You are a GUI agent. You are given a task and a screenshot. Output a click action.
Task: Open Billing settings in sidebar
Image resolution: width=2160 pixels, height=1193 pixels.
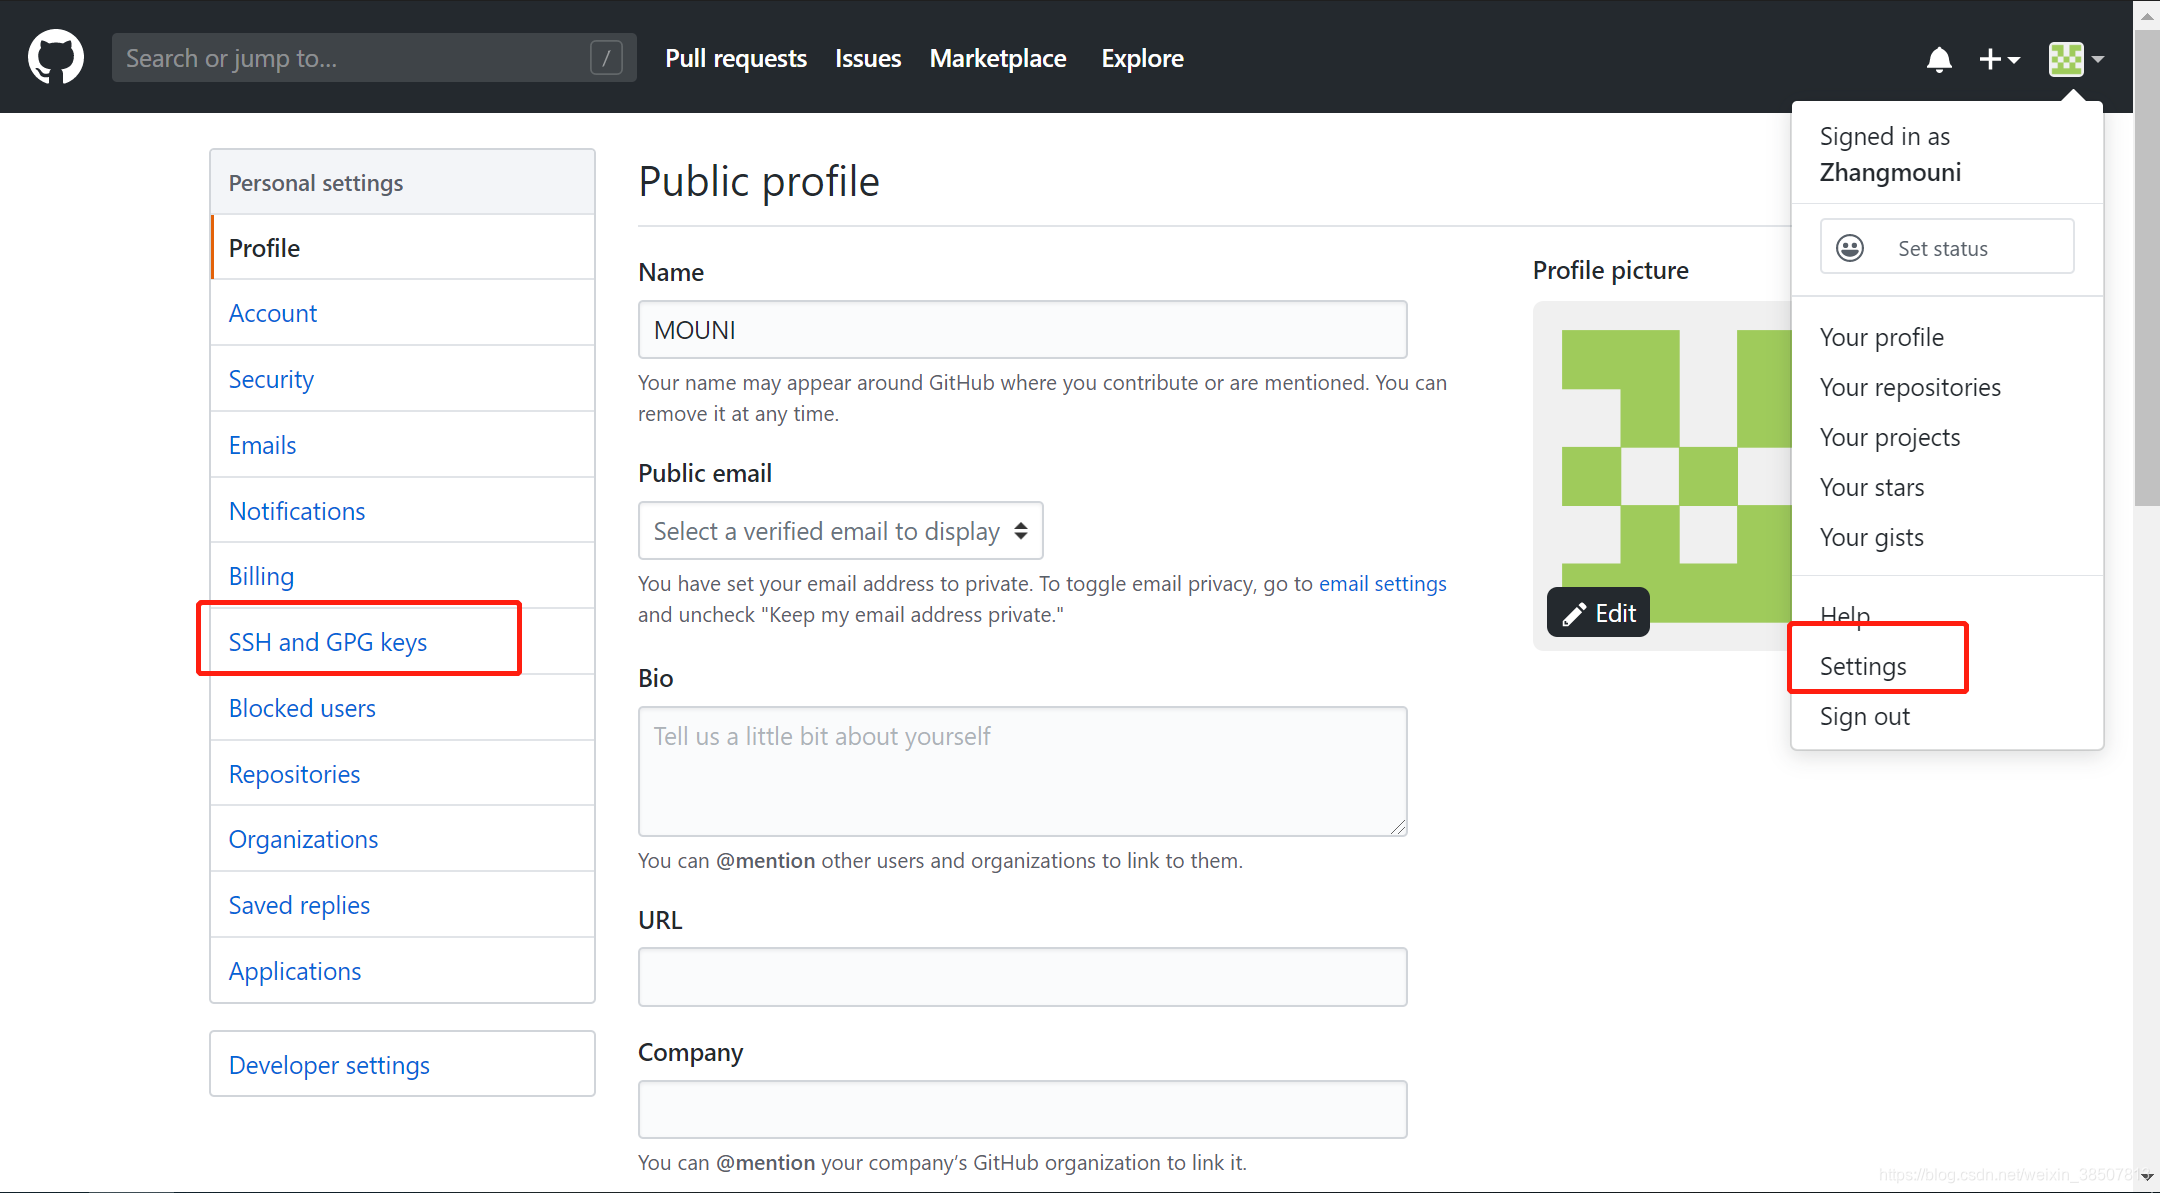403,576
